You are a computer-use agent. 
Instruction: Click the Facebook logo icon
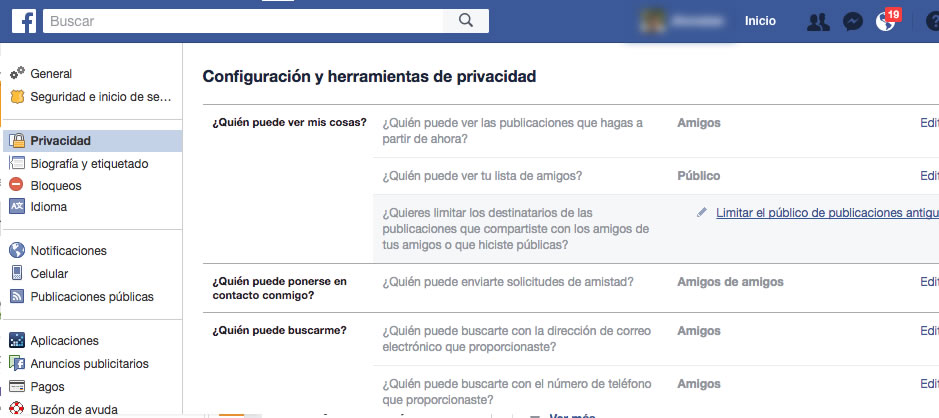[24, 21]
